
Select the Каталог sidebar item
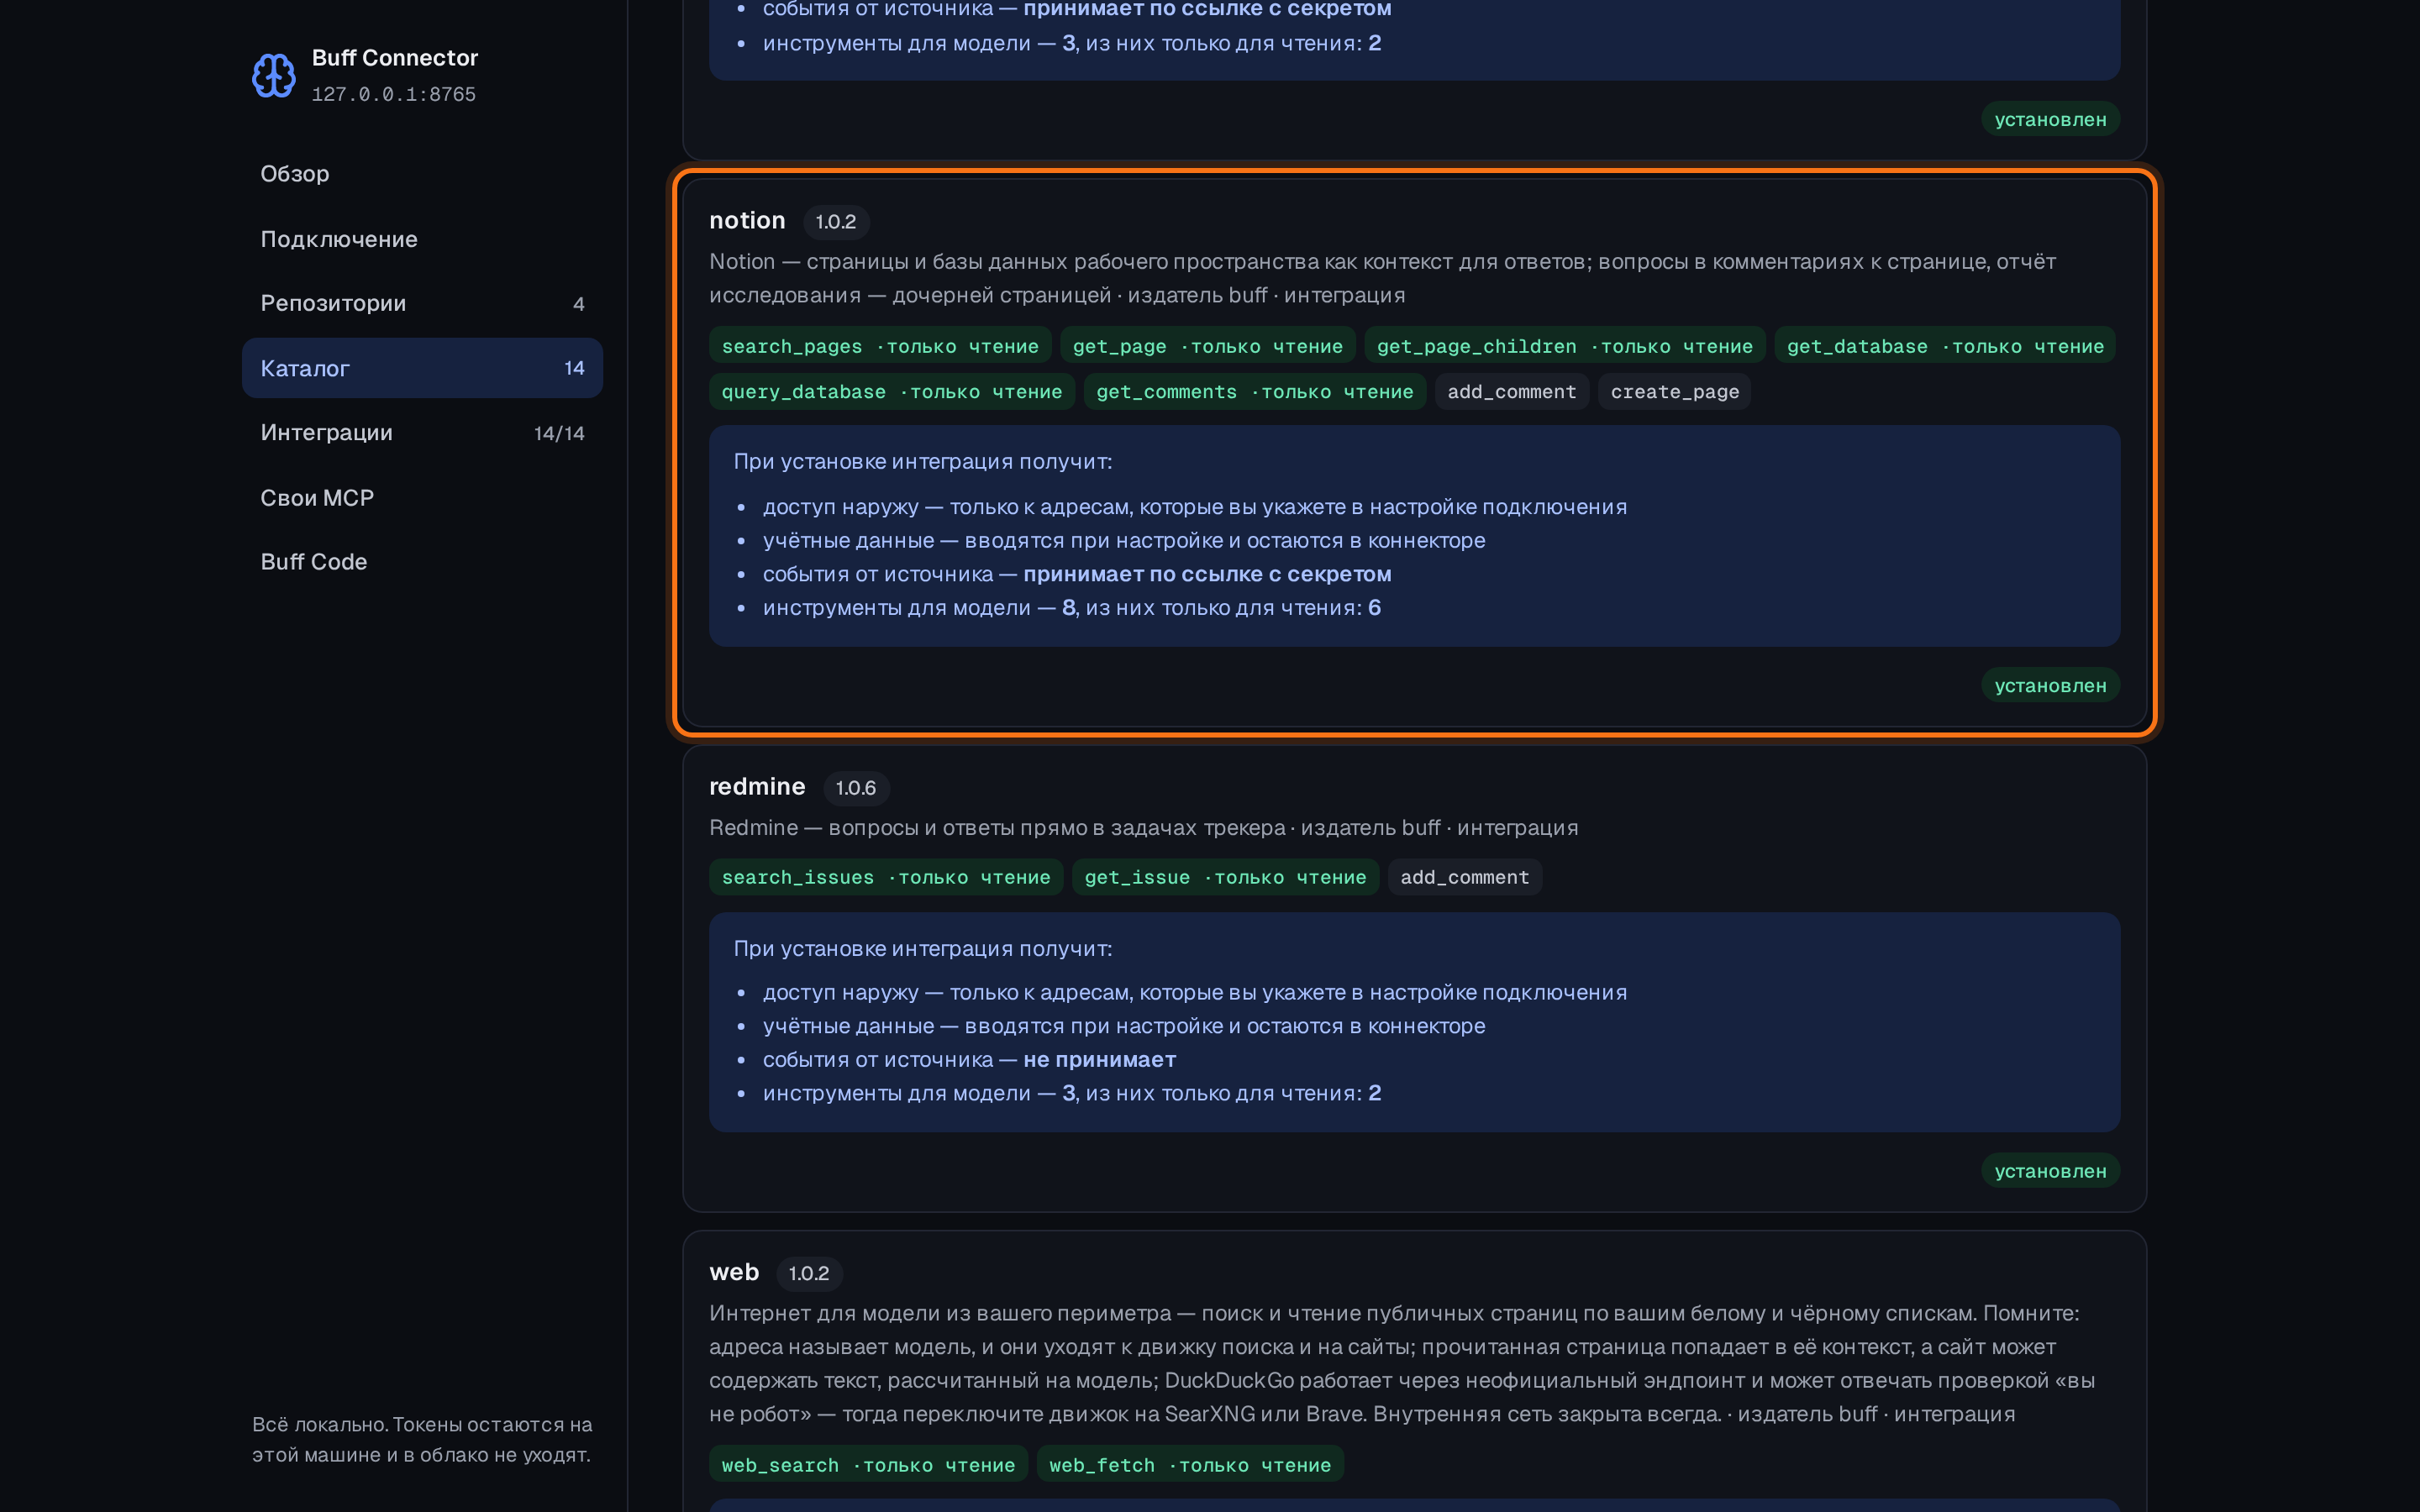pos(422,368)
